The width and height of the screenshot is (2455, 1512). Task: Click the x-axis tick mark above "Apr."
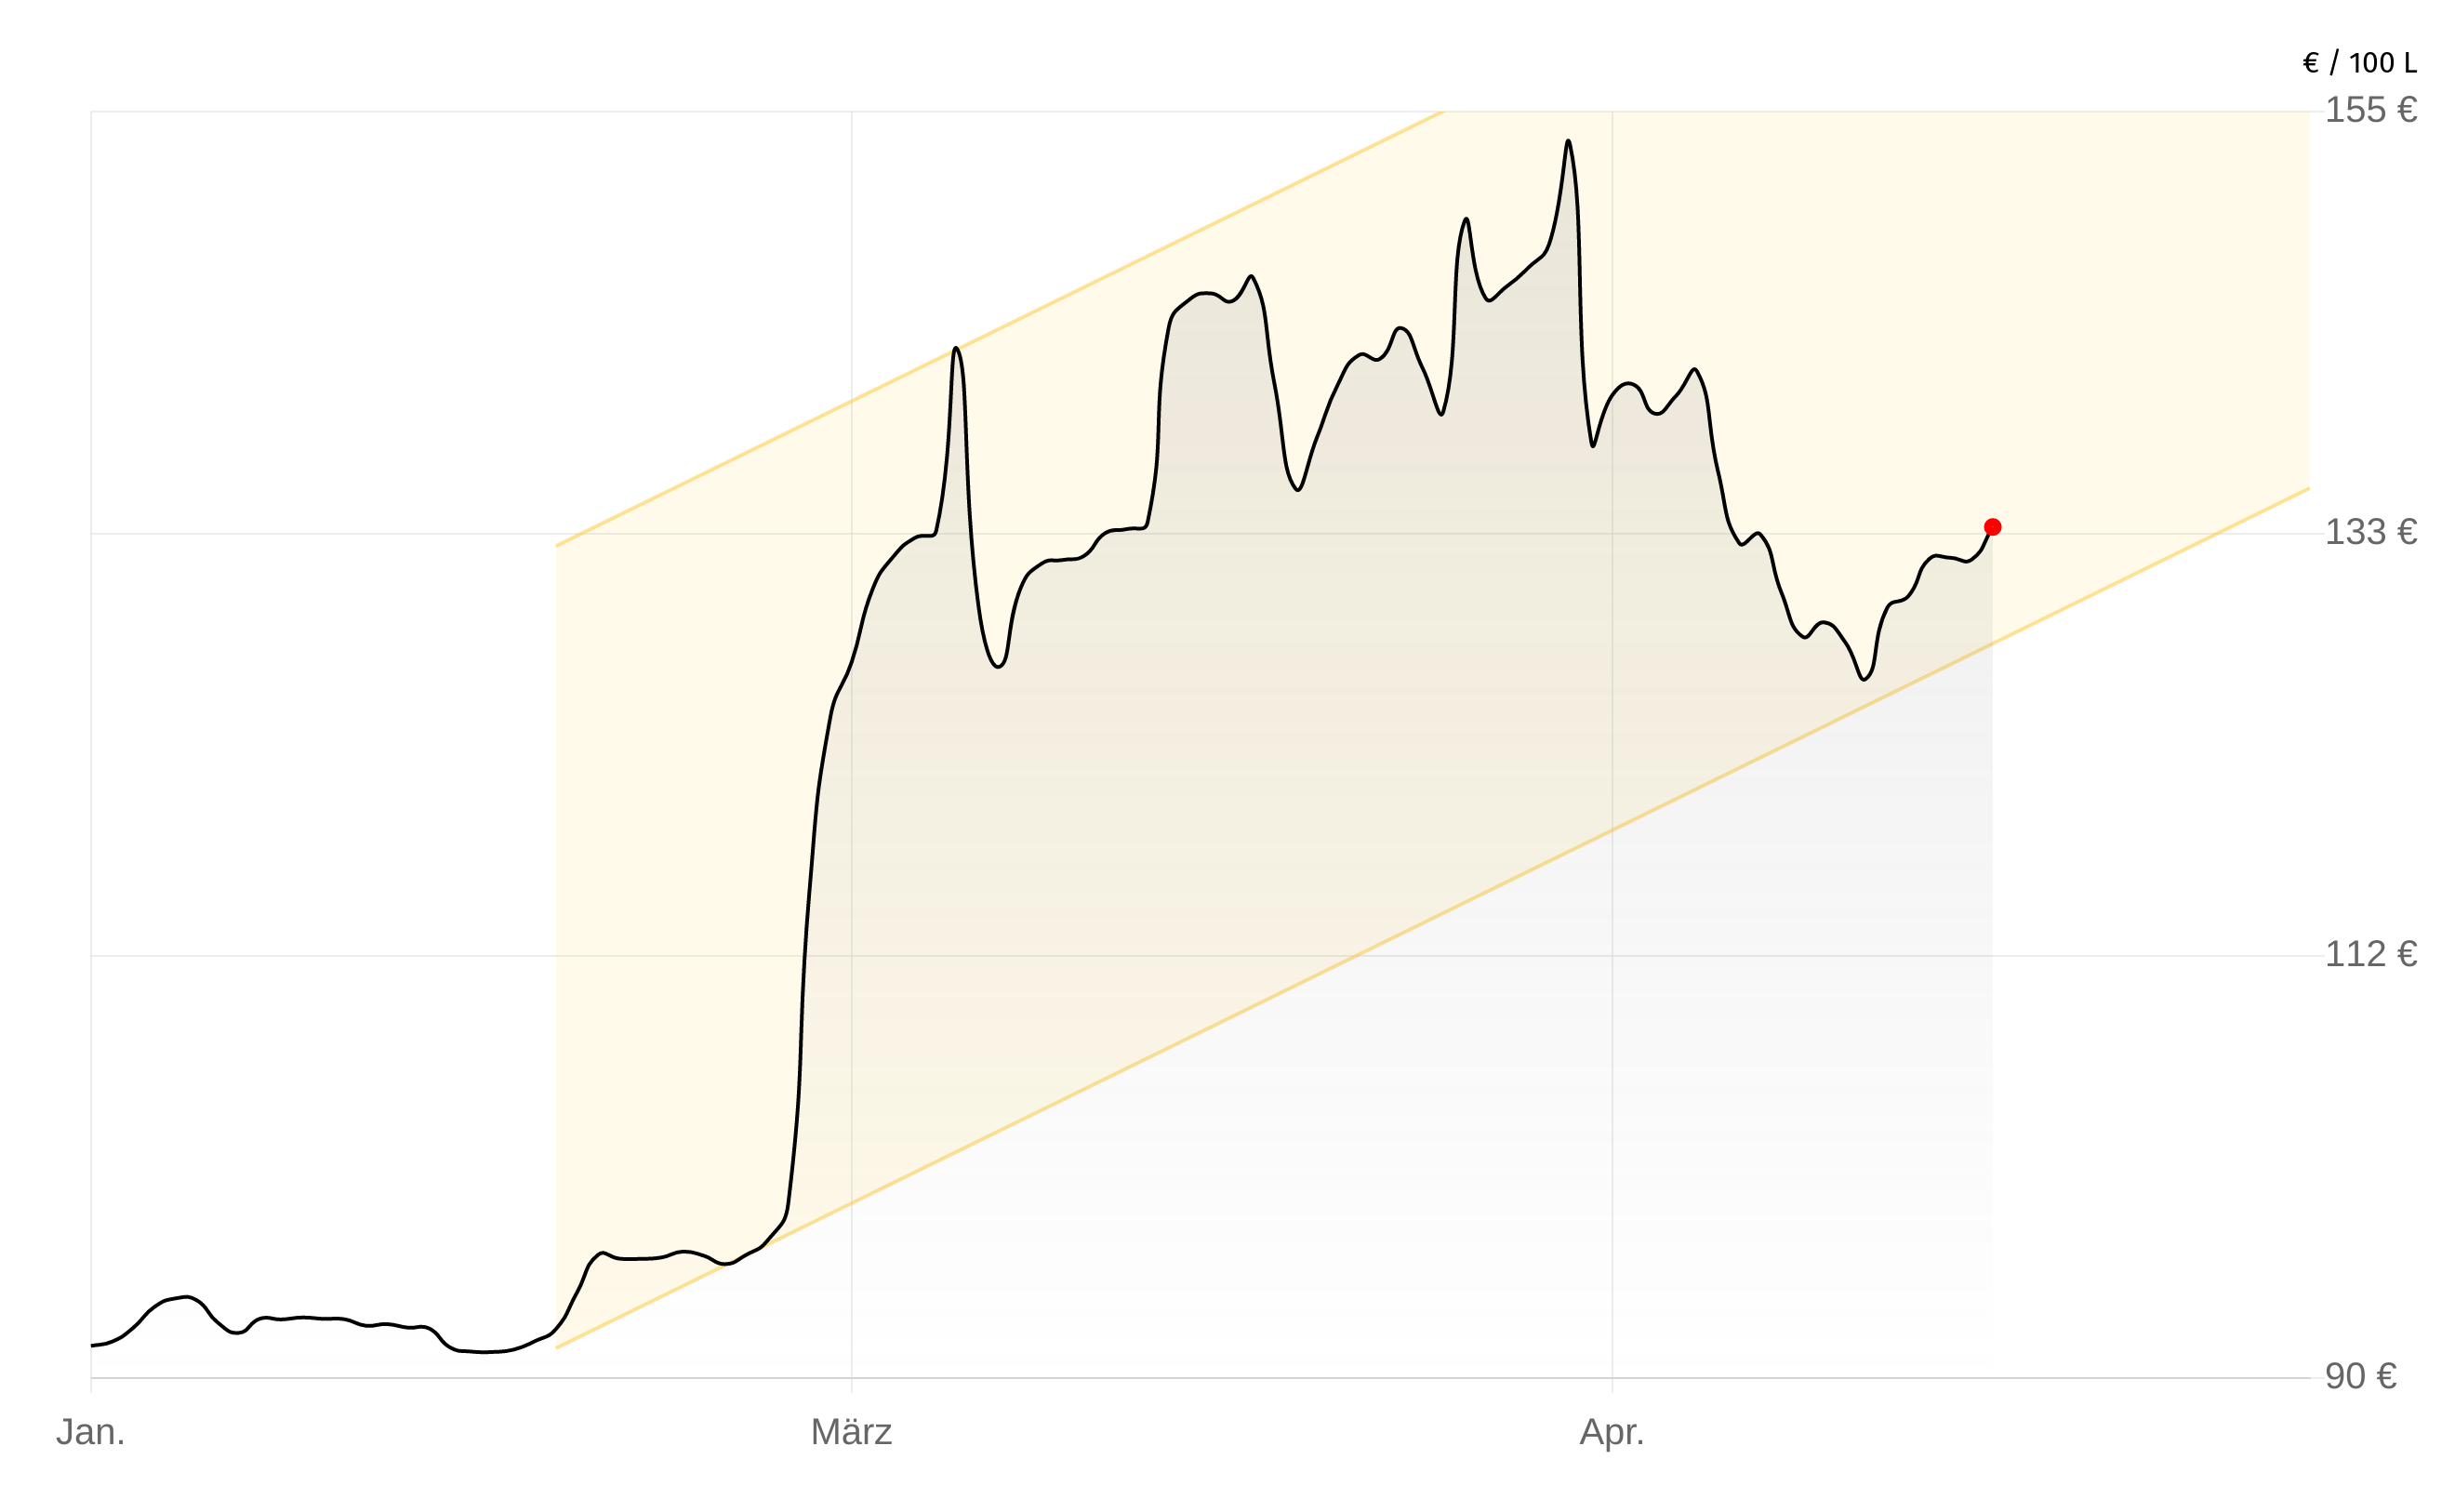(1612, 1385)
